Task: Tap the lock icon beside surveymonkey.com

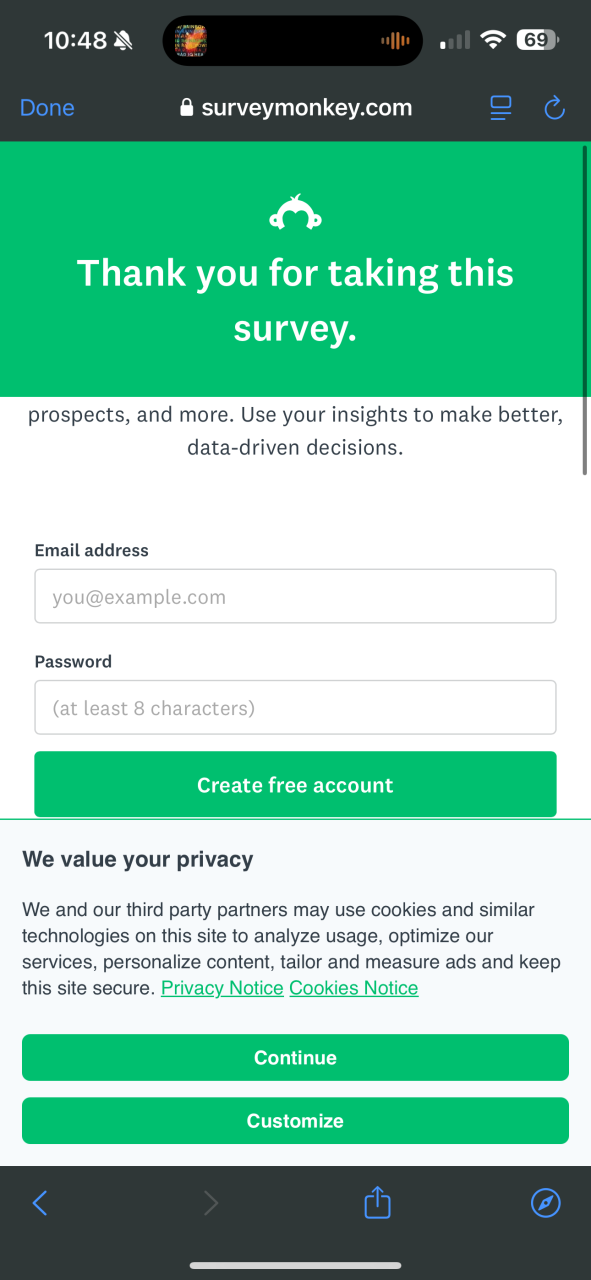Action: tap(186, 108)
